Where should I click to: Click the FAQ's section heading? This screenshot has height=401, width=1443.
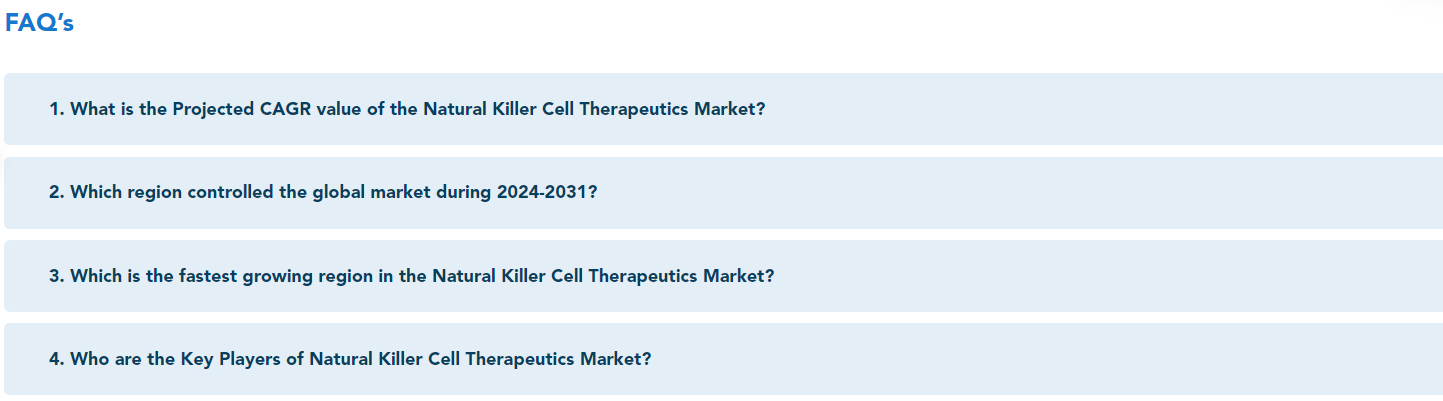(x=40, y=23)
